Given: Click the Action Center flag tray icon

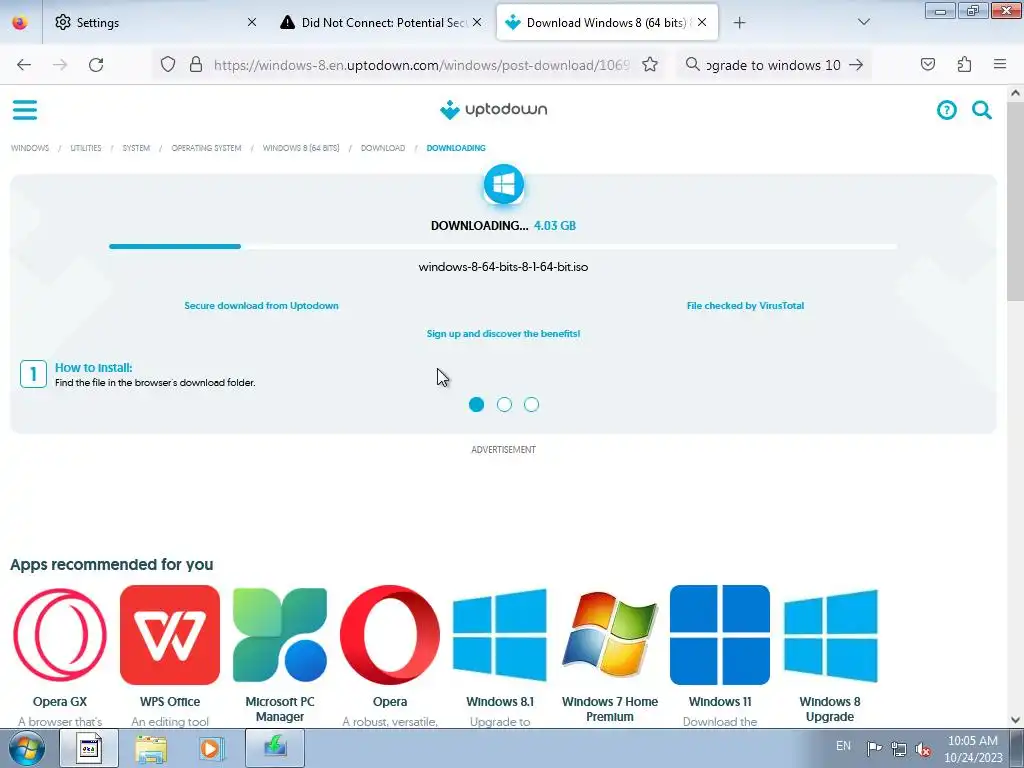Looking at the screenshot, I should (874, 749).
